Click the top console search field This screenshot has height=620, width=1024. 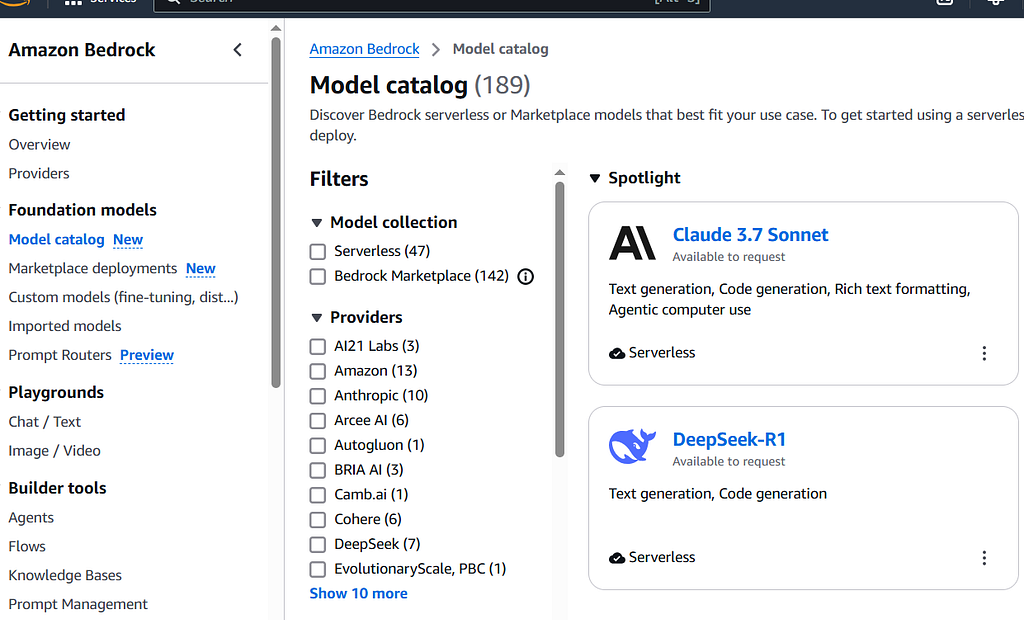431,5
